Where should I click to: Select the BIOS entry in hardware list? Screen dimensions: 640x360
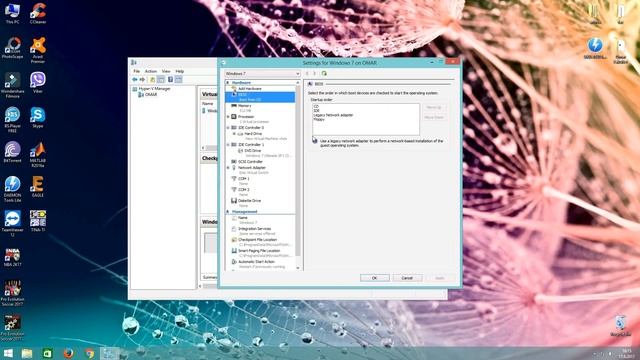(260, 97)
